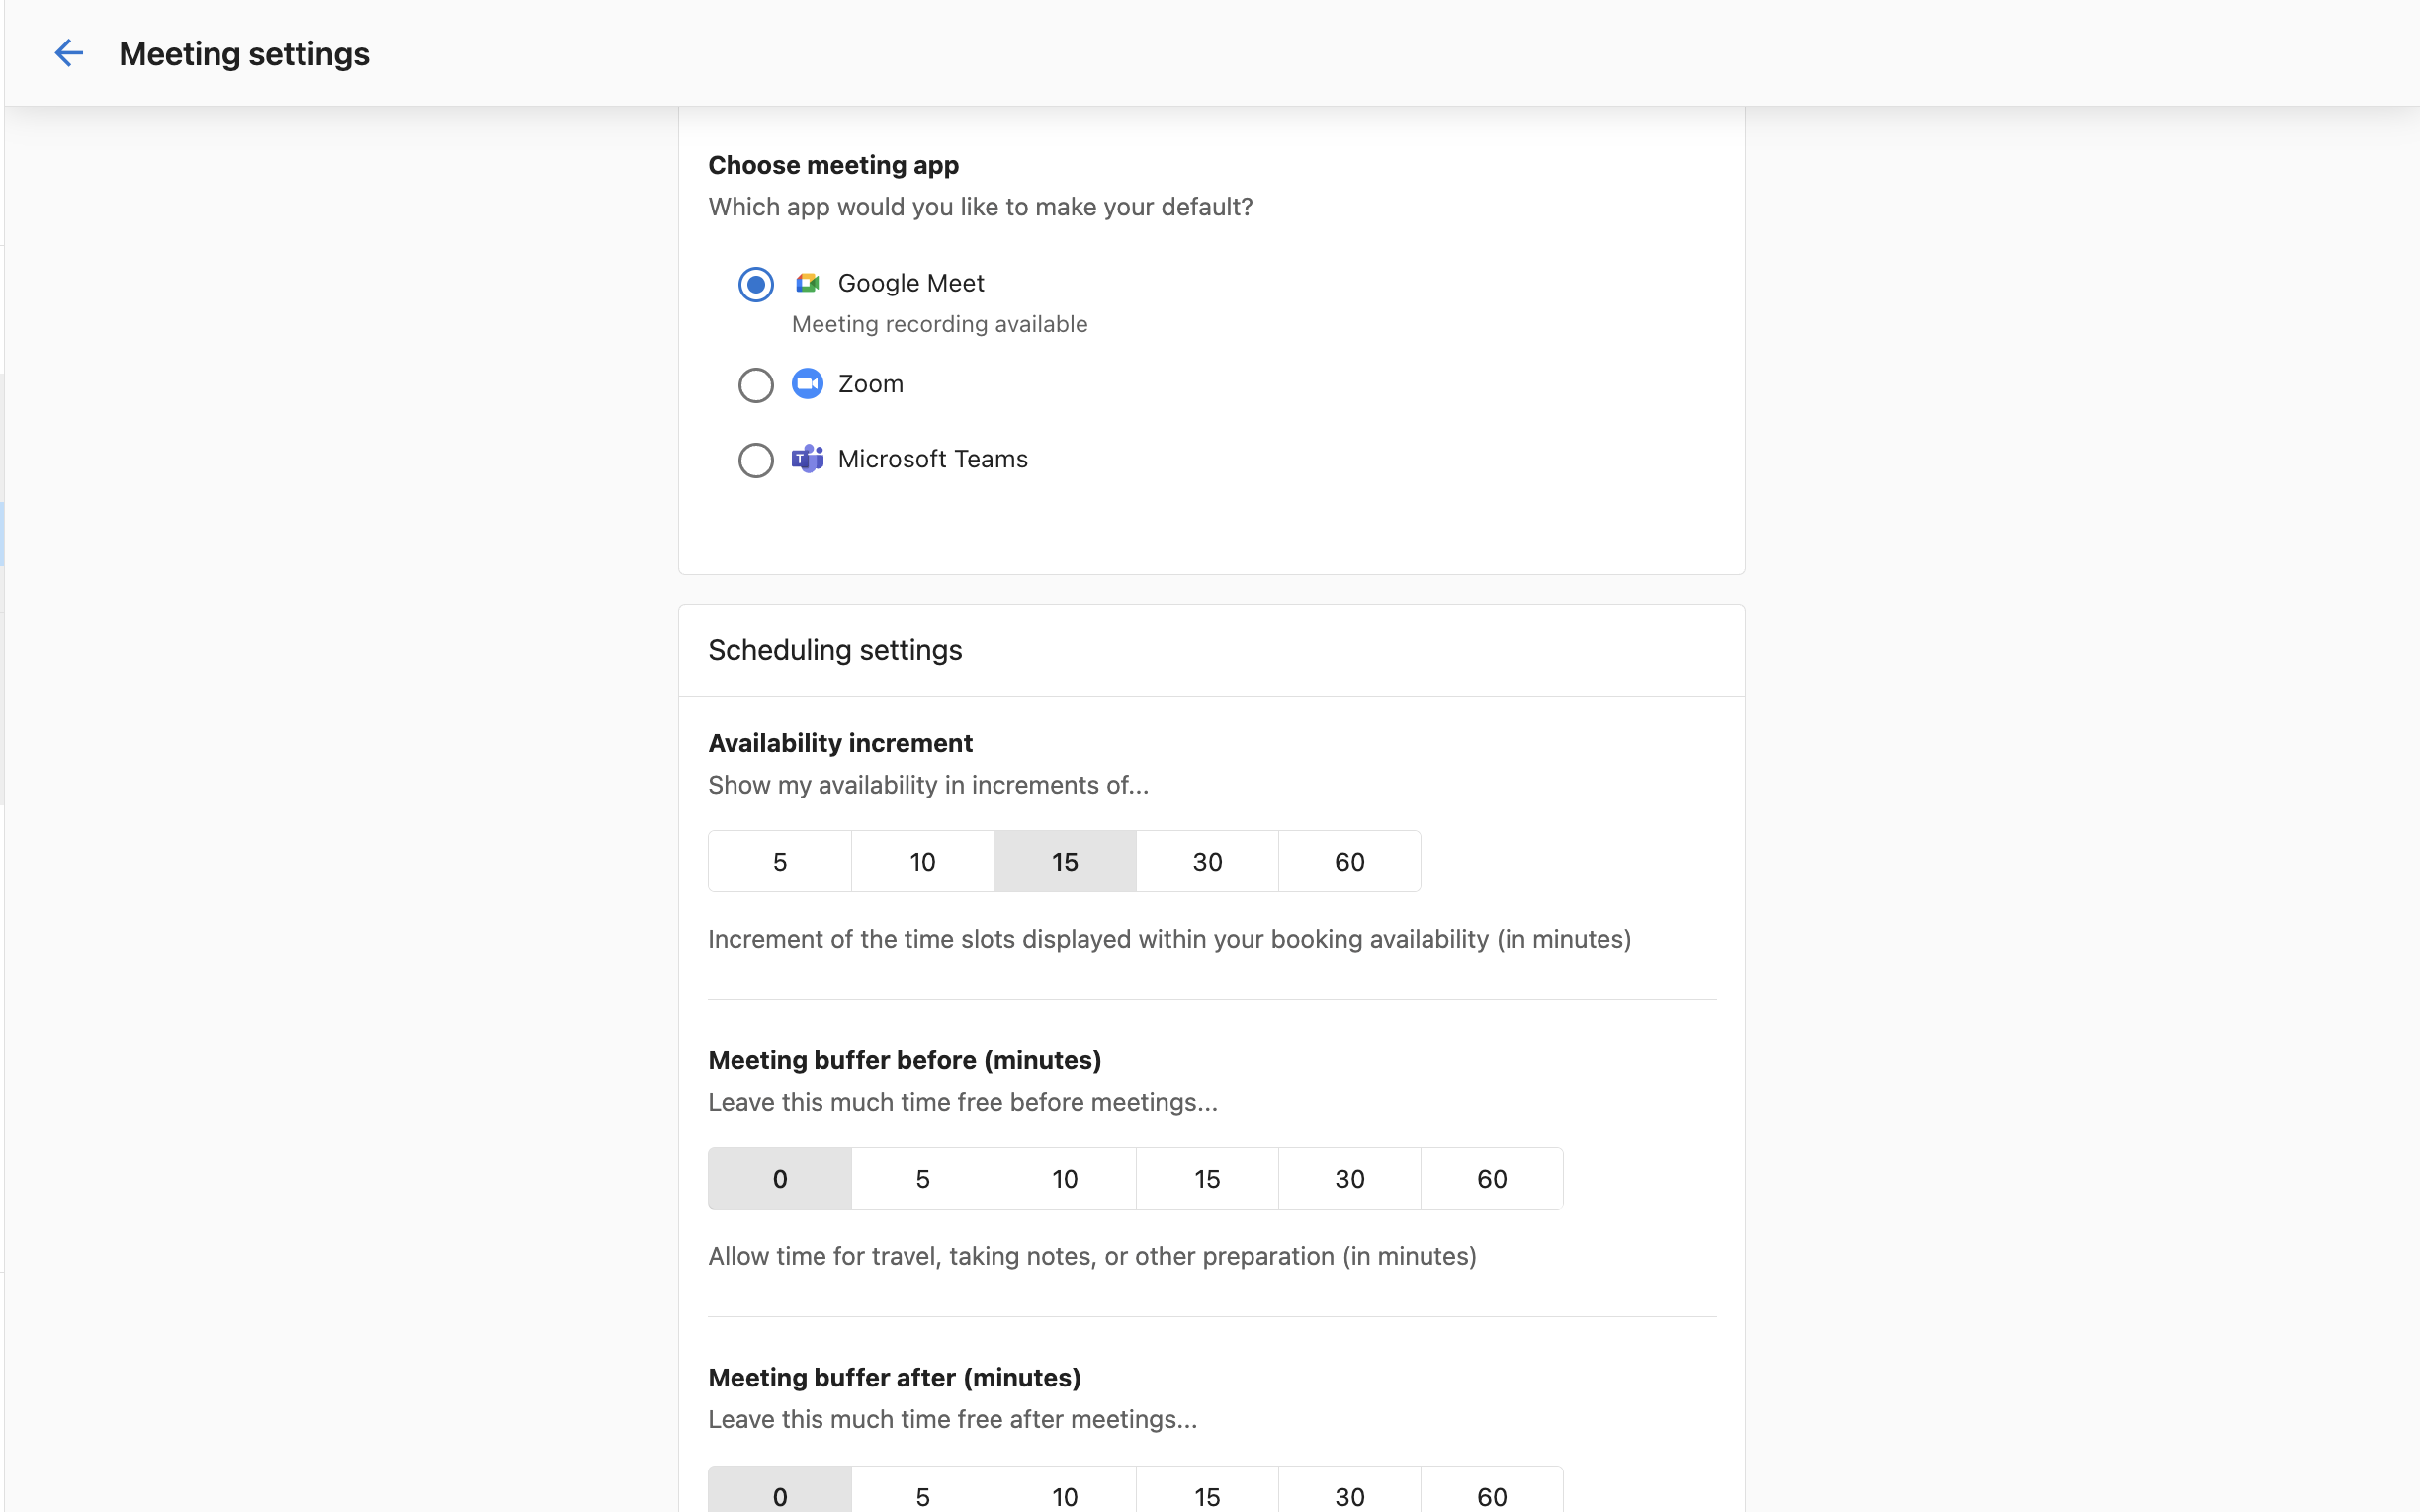2420x1512 pixels.
Task: Set availability increment to 30 minutes
Action: click(x=1207, y=861)
